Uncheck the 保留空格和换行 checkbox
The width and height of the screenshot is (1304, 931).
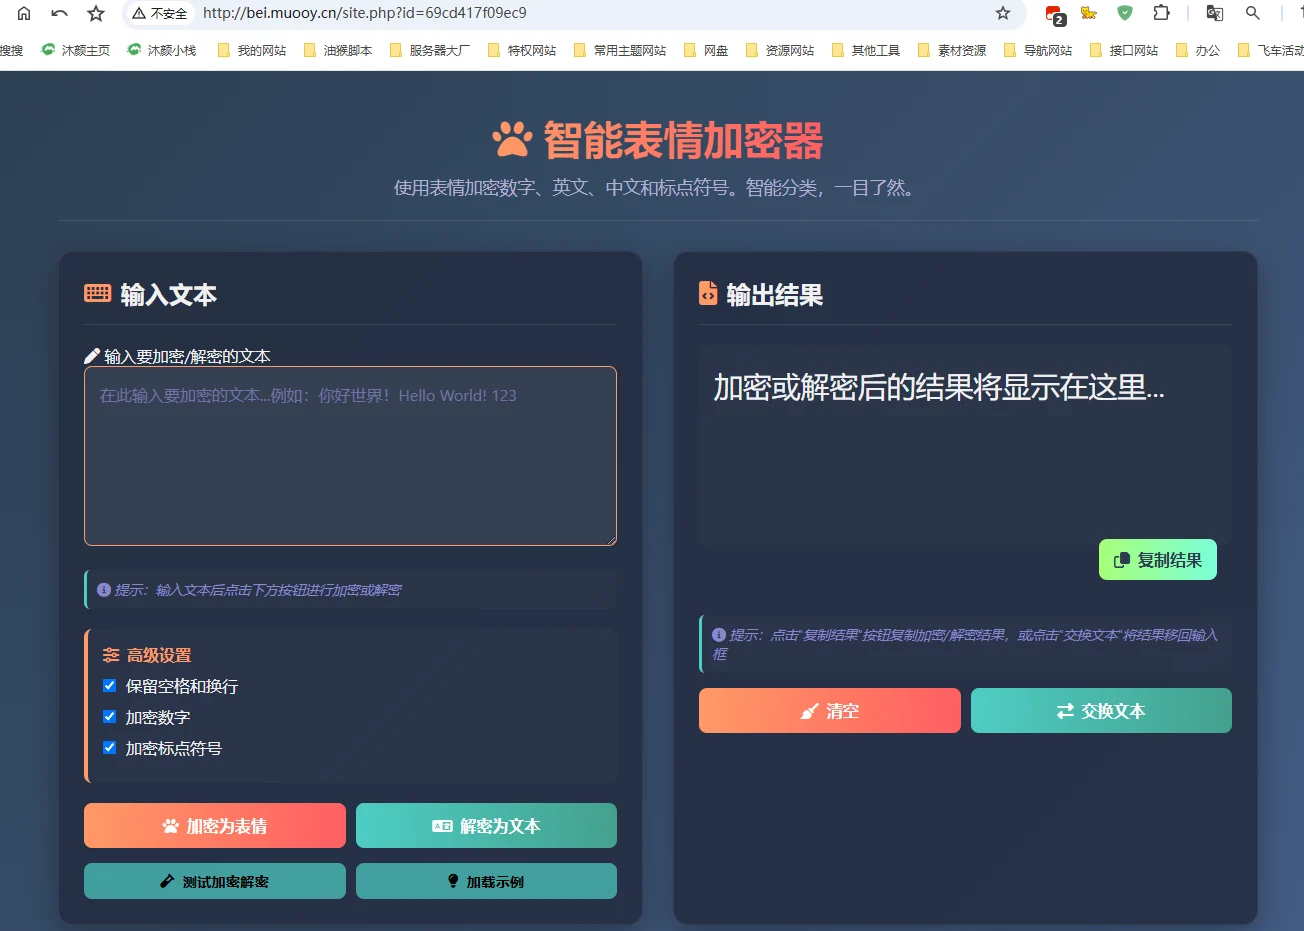(x=110, y=686)
